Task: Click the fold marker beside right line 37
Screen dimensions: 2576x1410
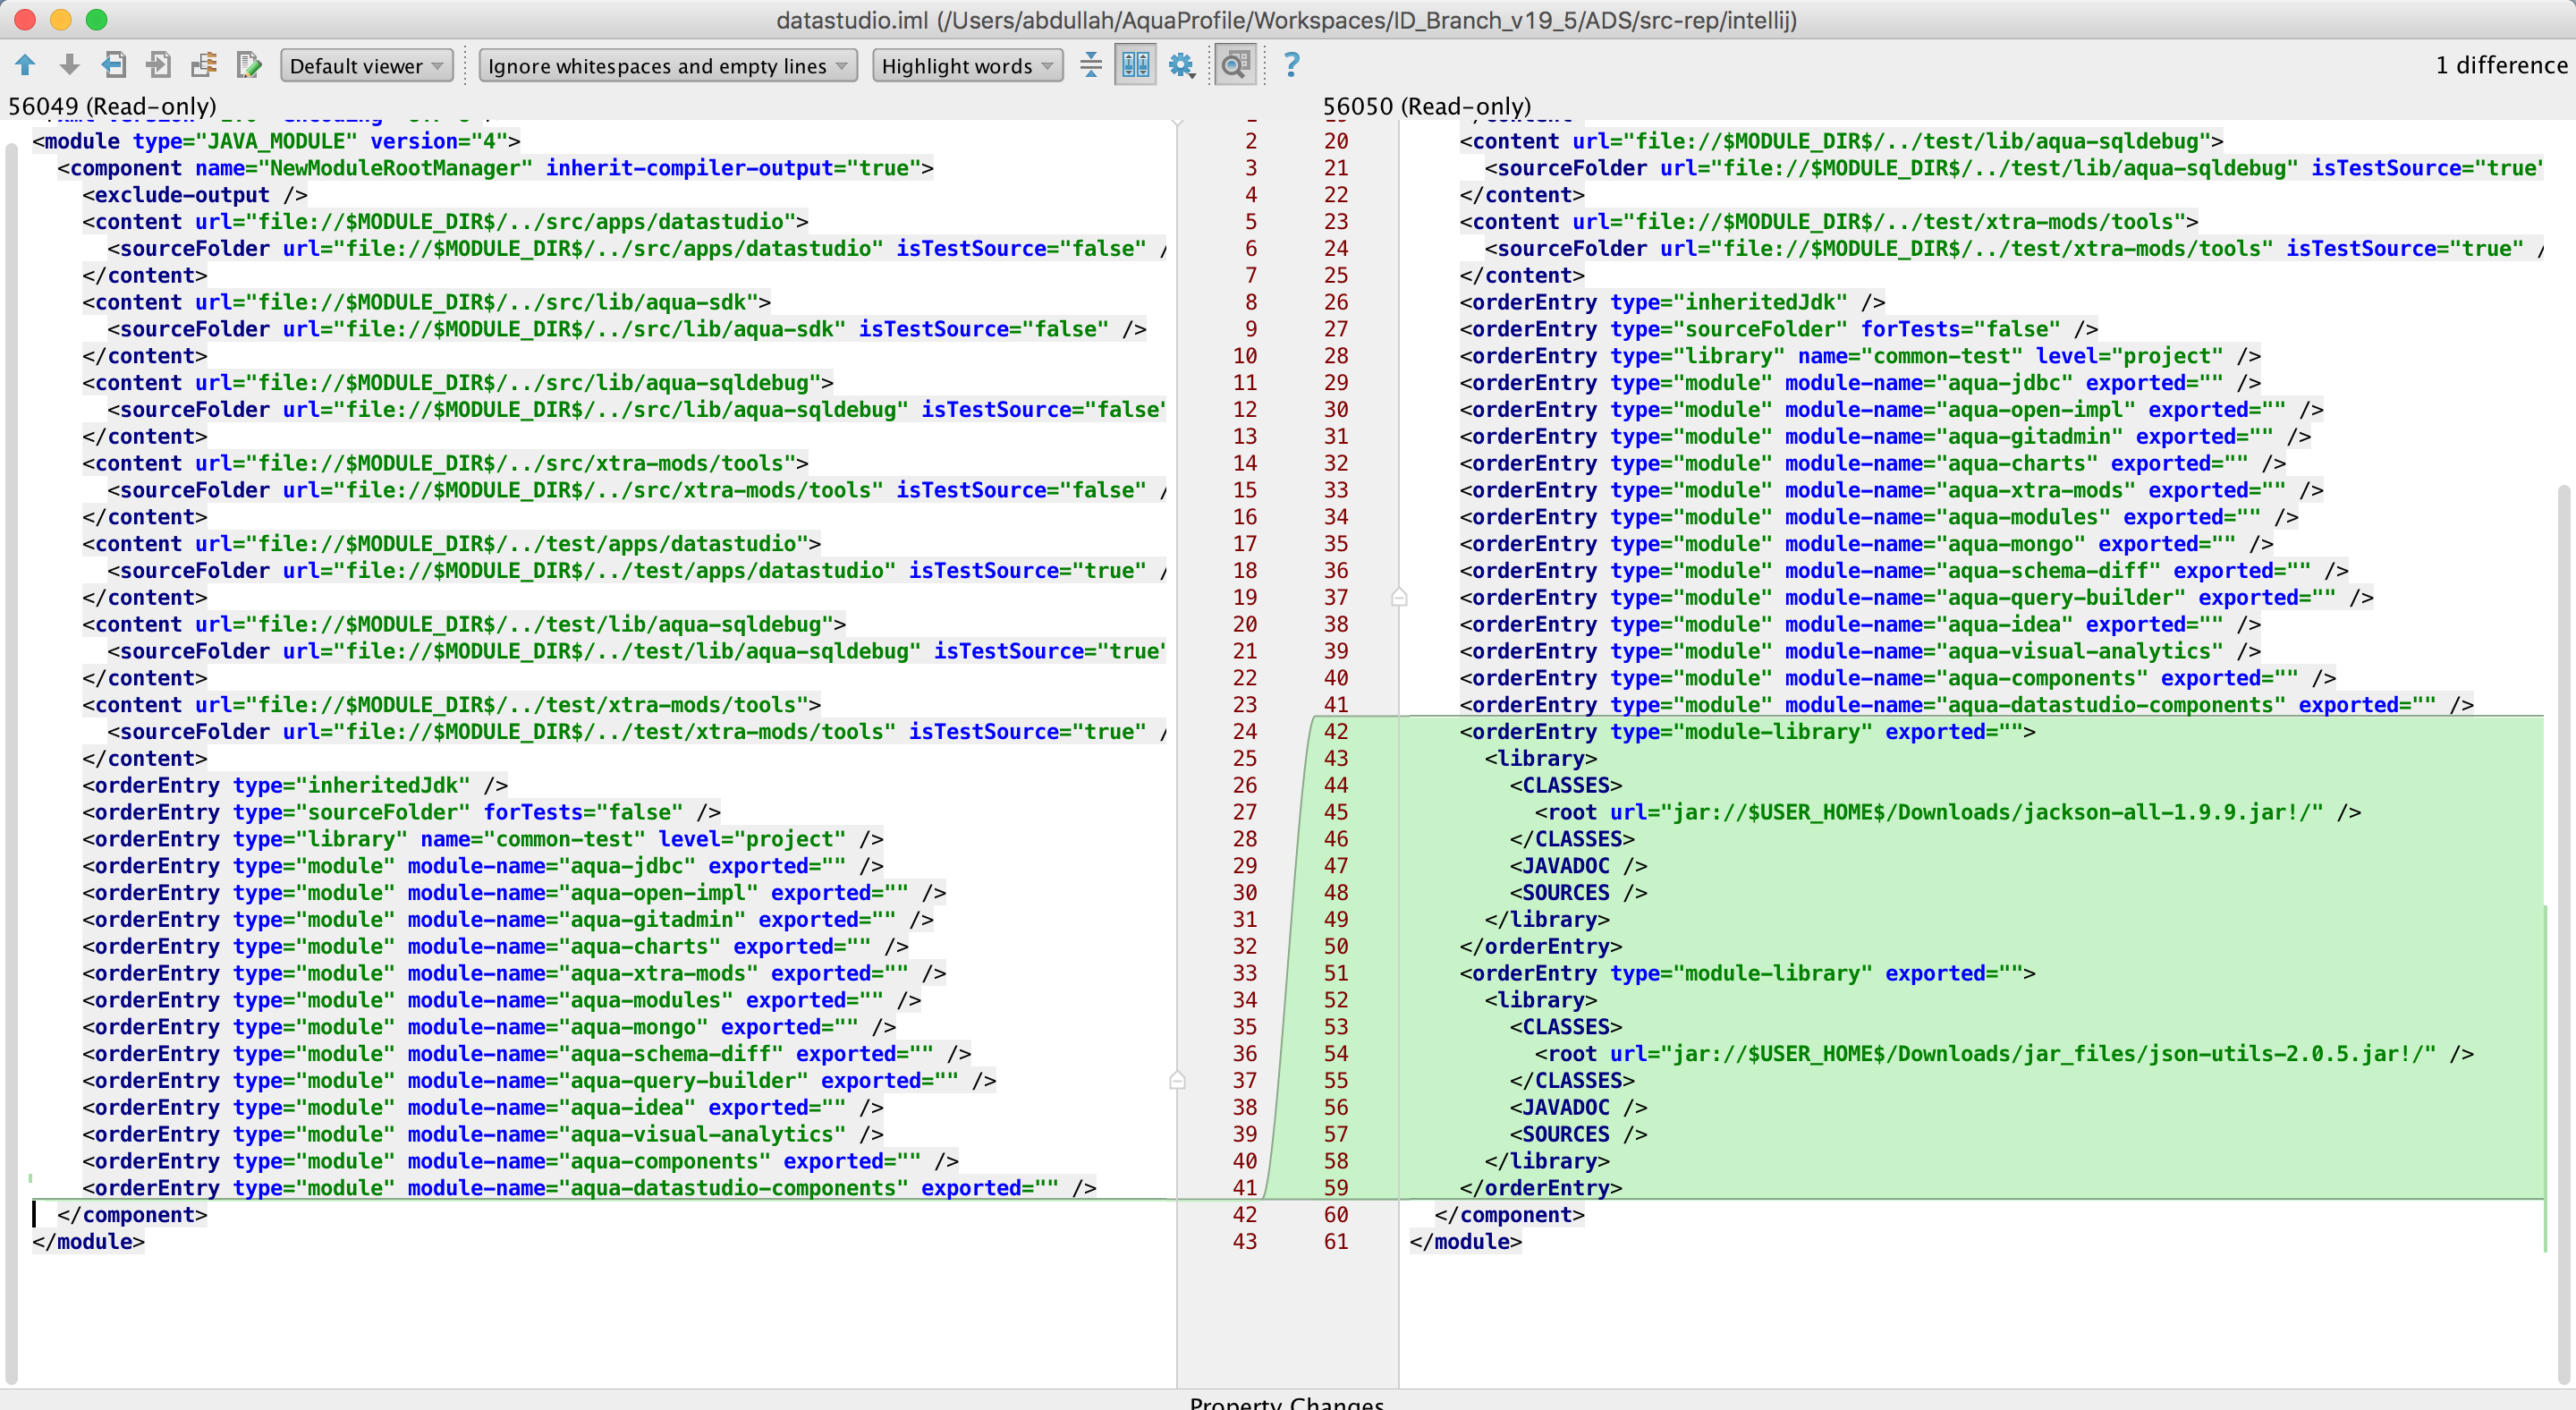Action: pos(1399,597)
